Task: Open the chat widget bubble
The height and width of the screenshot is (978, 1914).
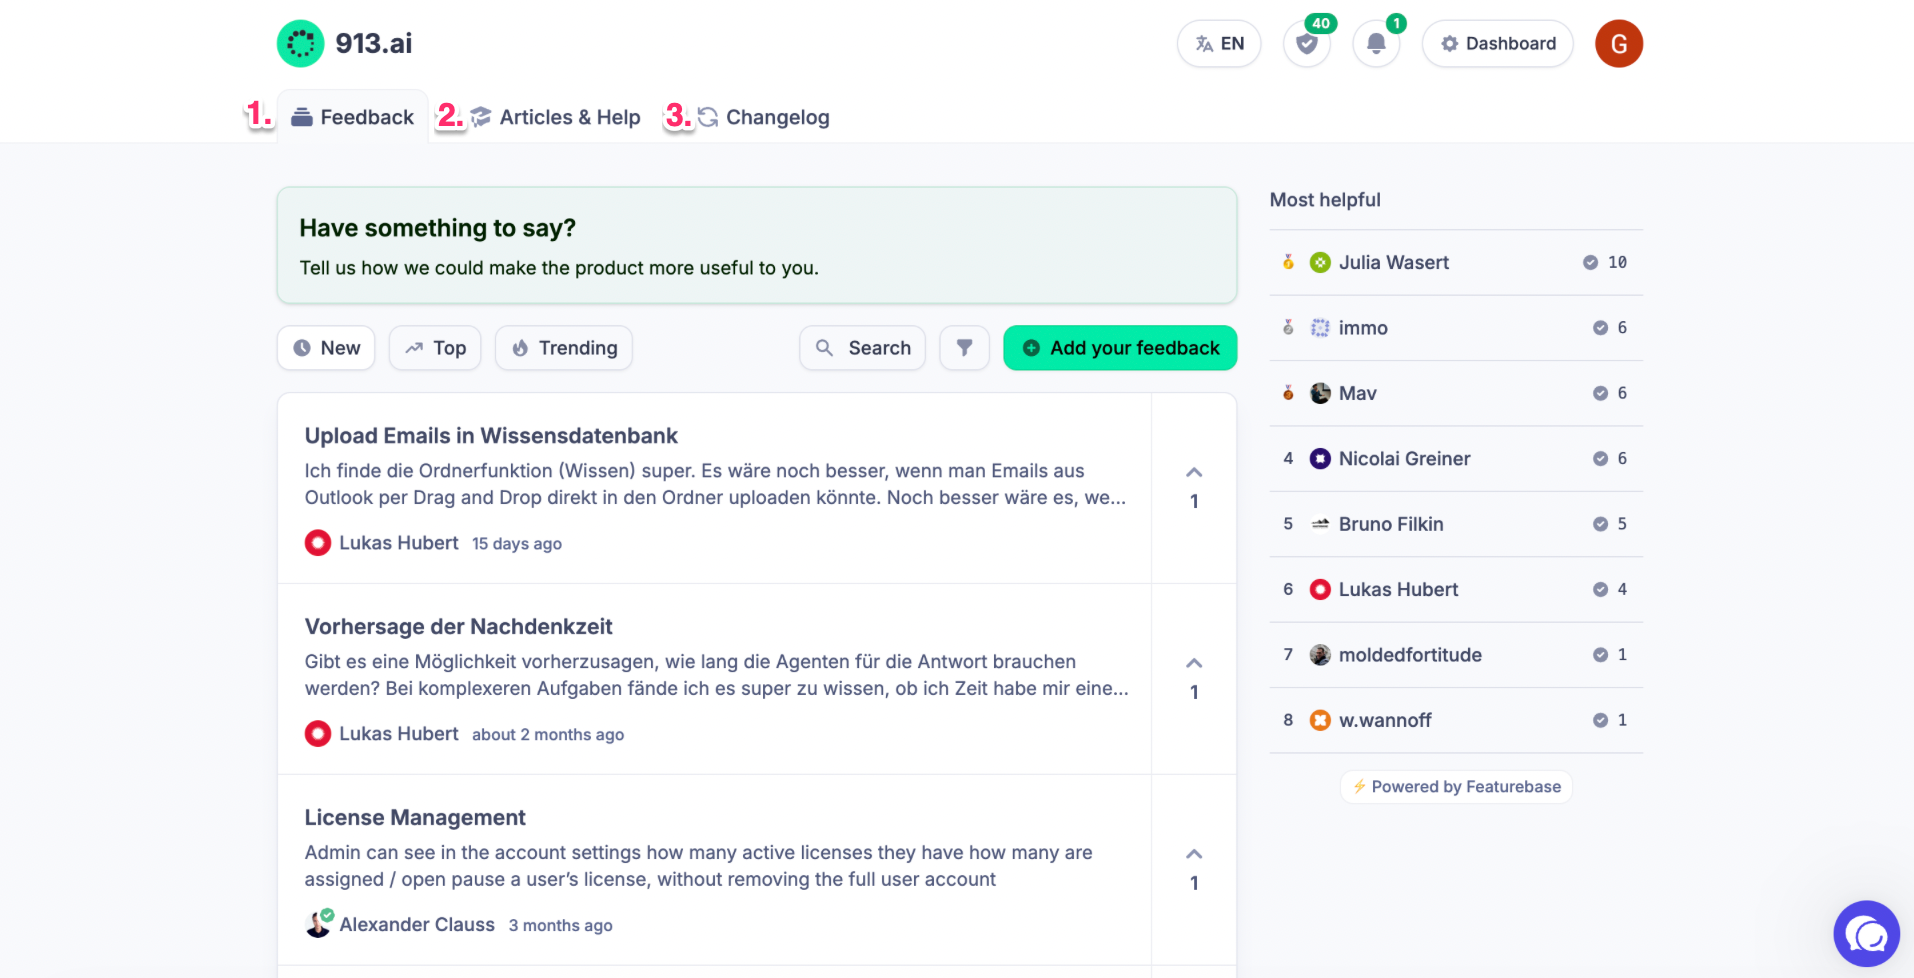Action: (x=1866, y=935)
